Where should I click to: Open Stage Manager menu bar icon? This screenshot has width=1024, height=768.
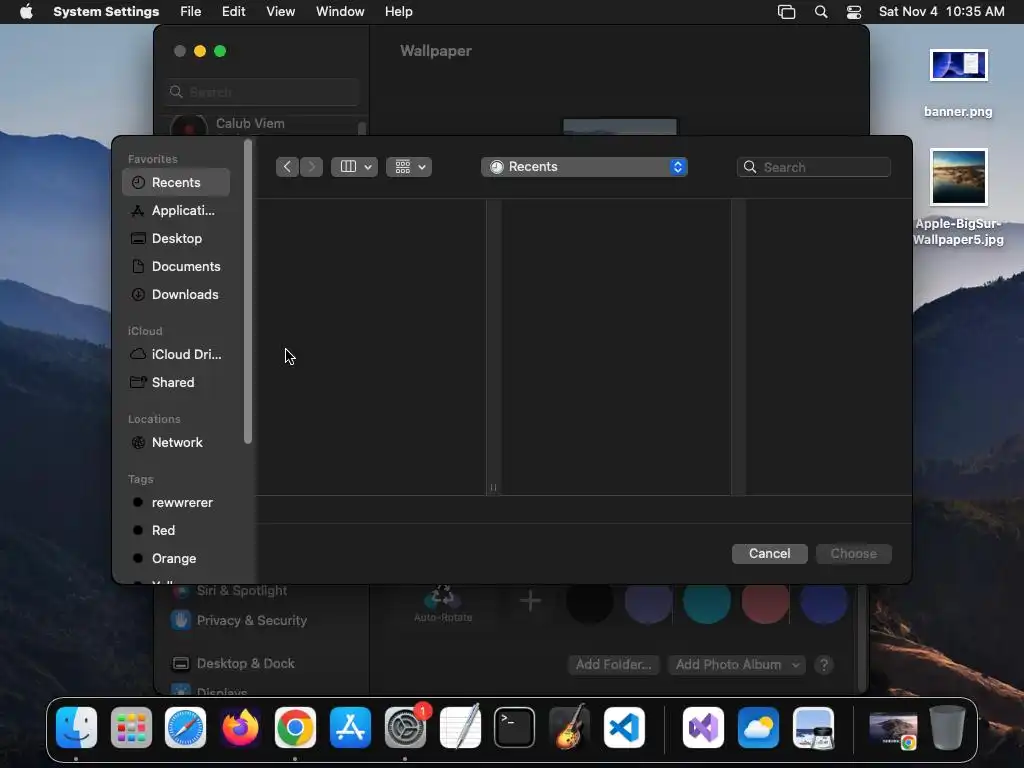[786, 12]
